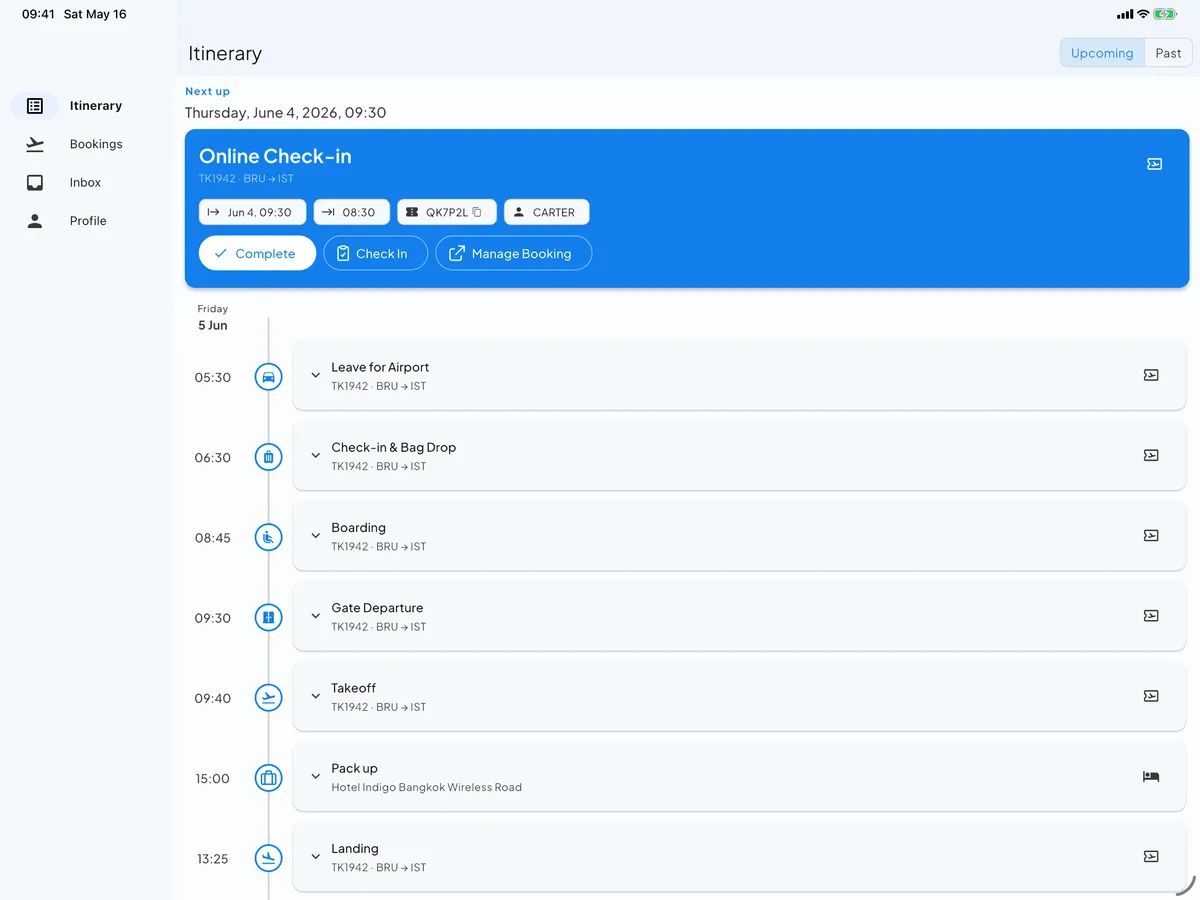Open ticket icon on Boarding row

(1151, 536)
